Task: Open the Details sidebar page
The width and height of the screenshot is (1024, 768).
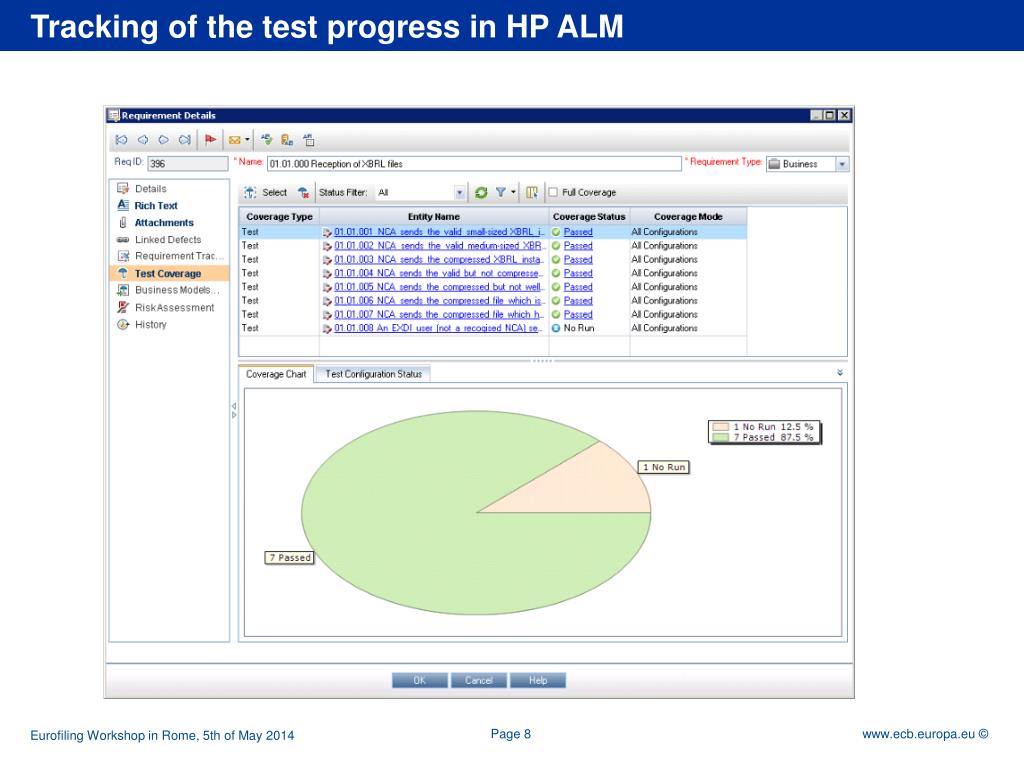Action: [151, 189]
